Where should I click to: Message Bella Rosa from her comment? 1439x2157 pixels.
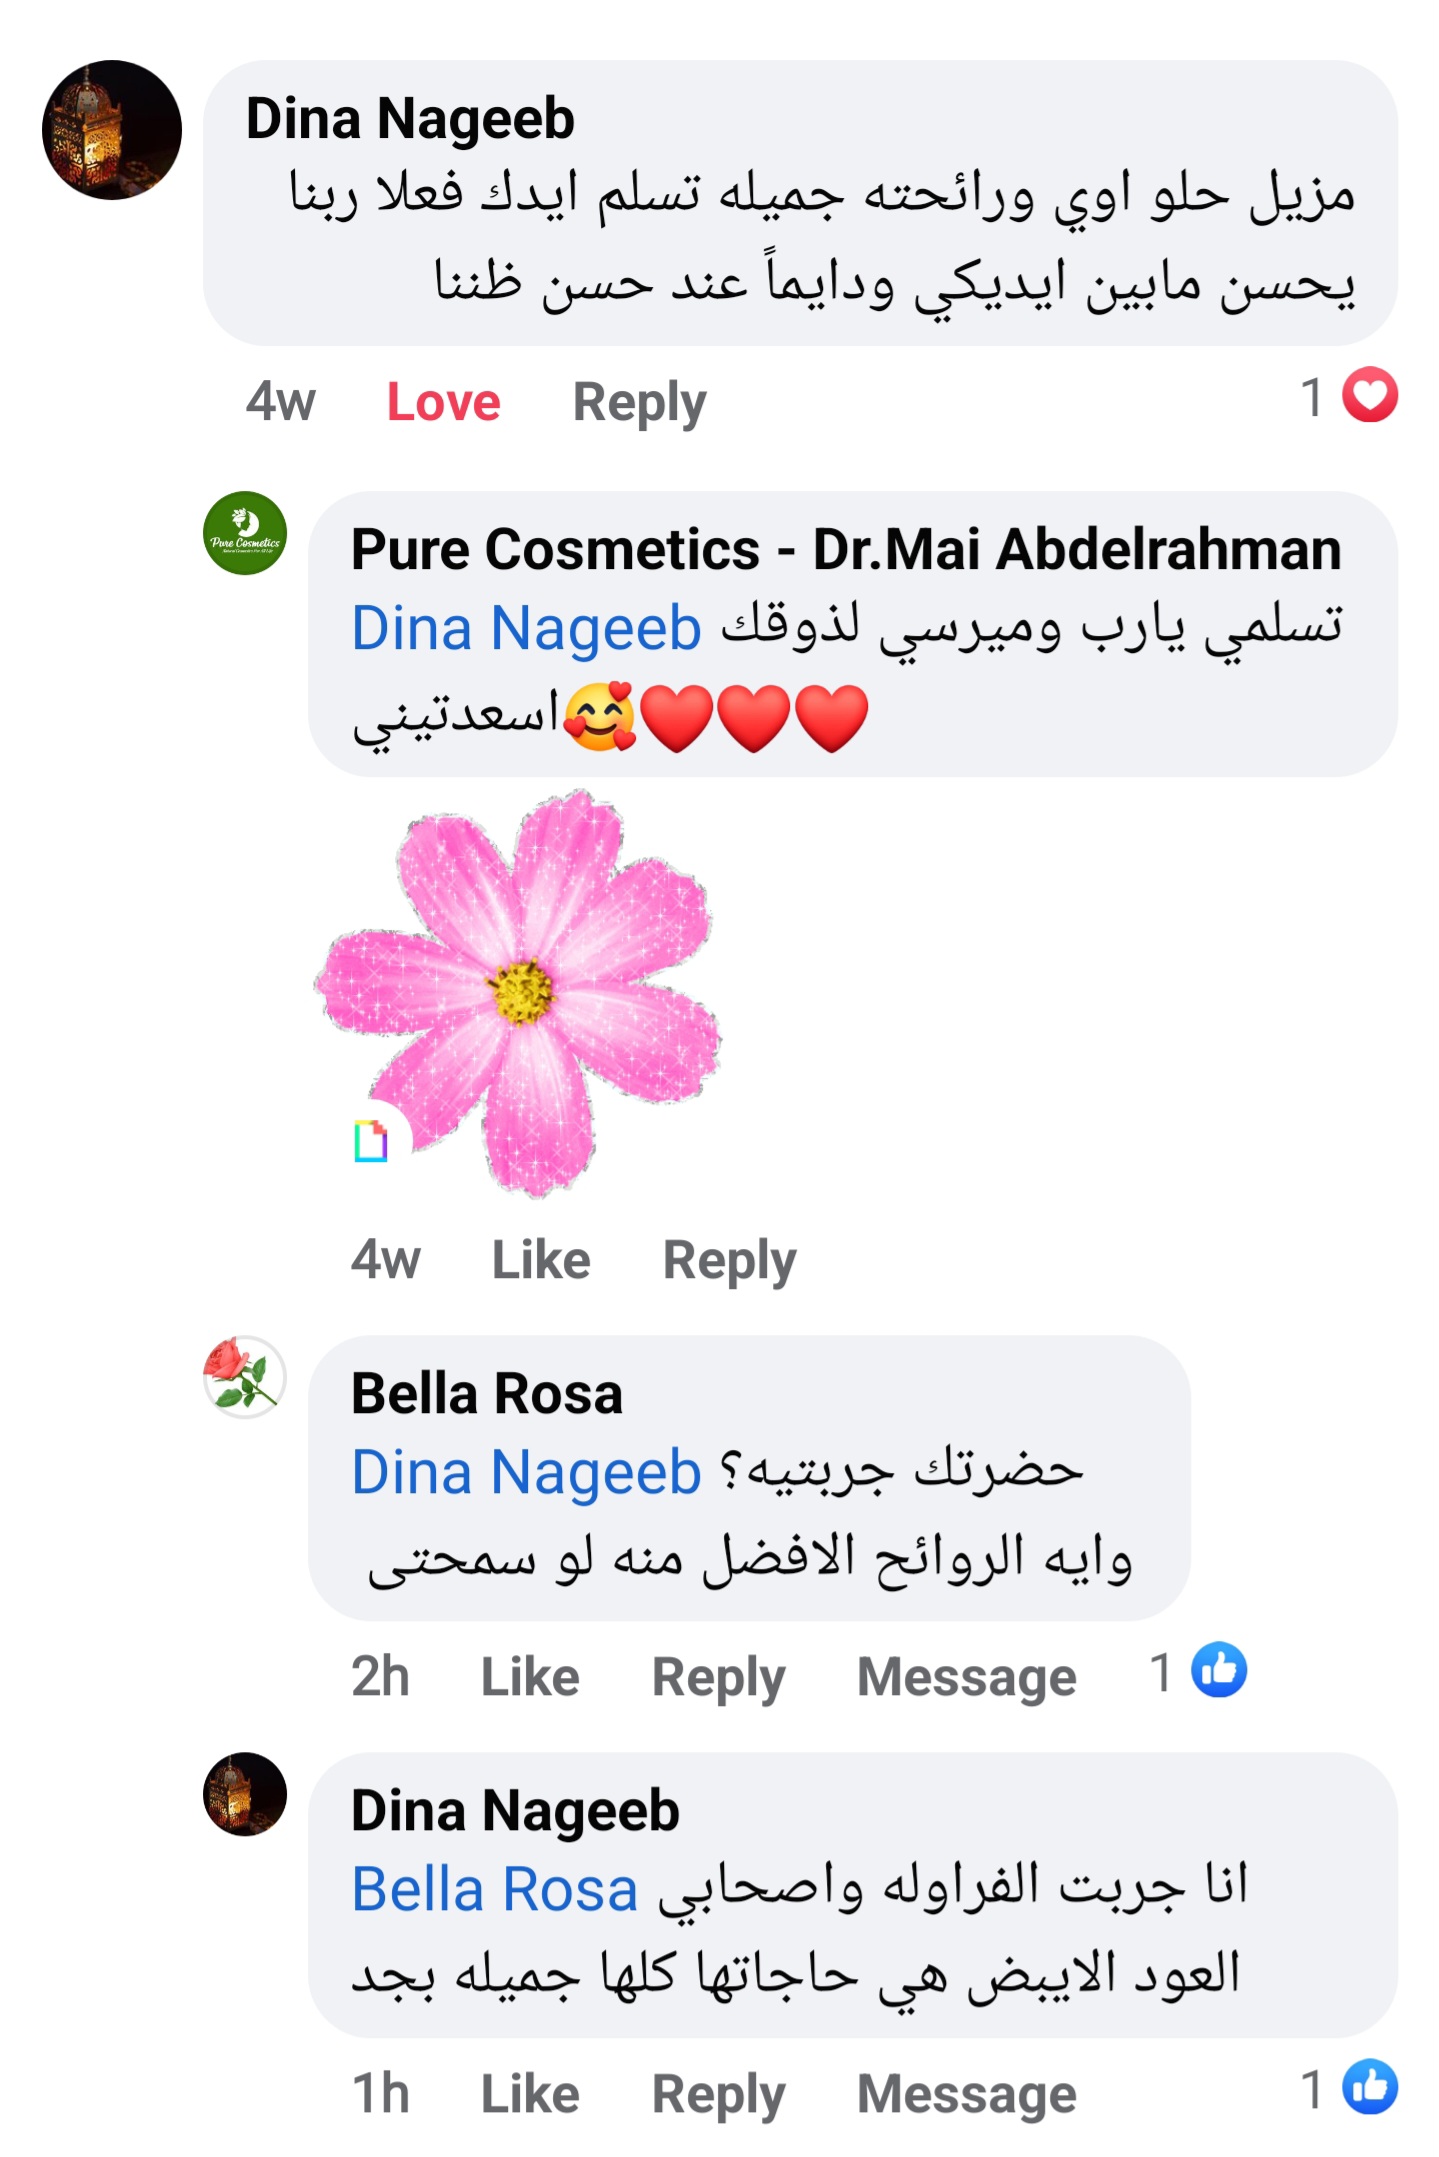[966, 1677]
